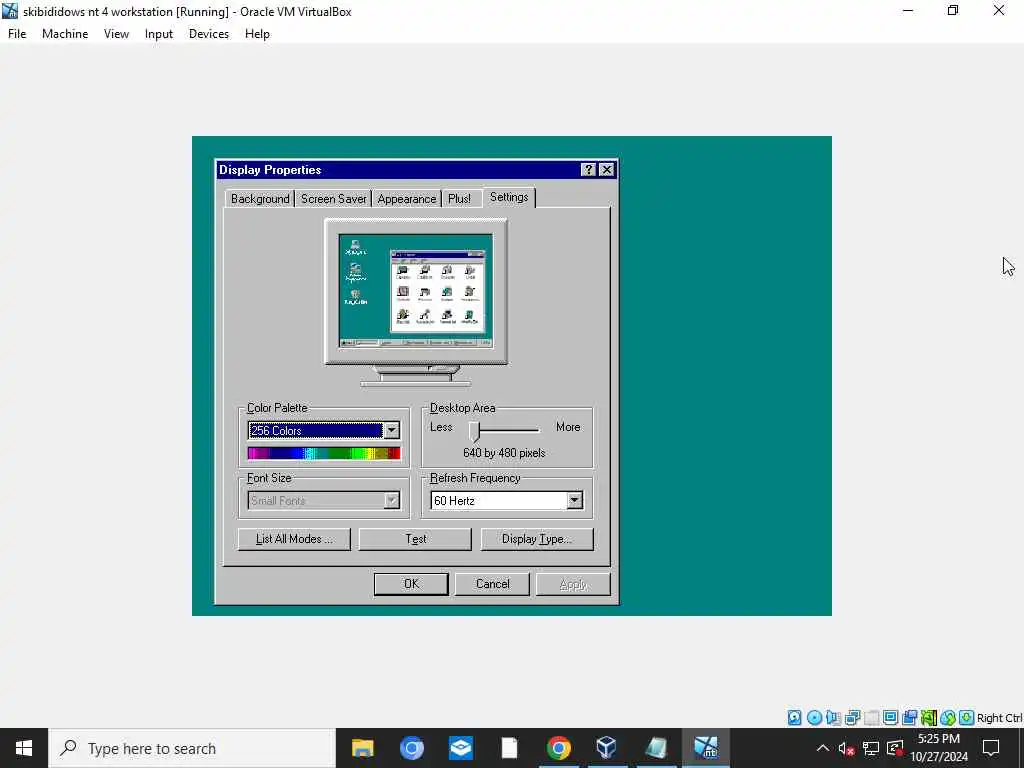
Task: Open the notebook-shaped app icon on taskbar
Action: [x=656, y=748]
